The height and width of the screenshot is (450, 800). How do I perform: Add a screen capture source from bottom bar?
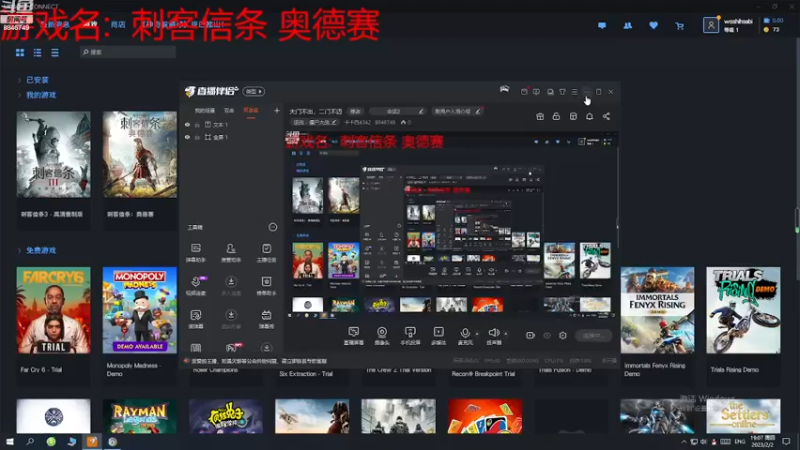click(x=354, y=336)
